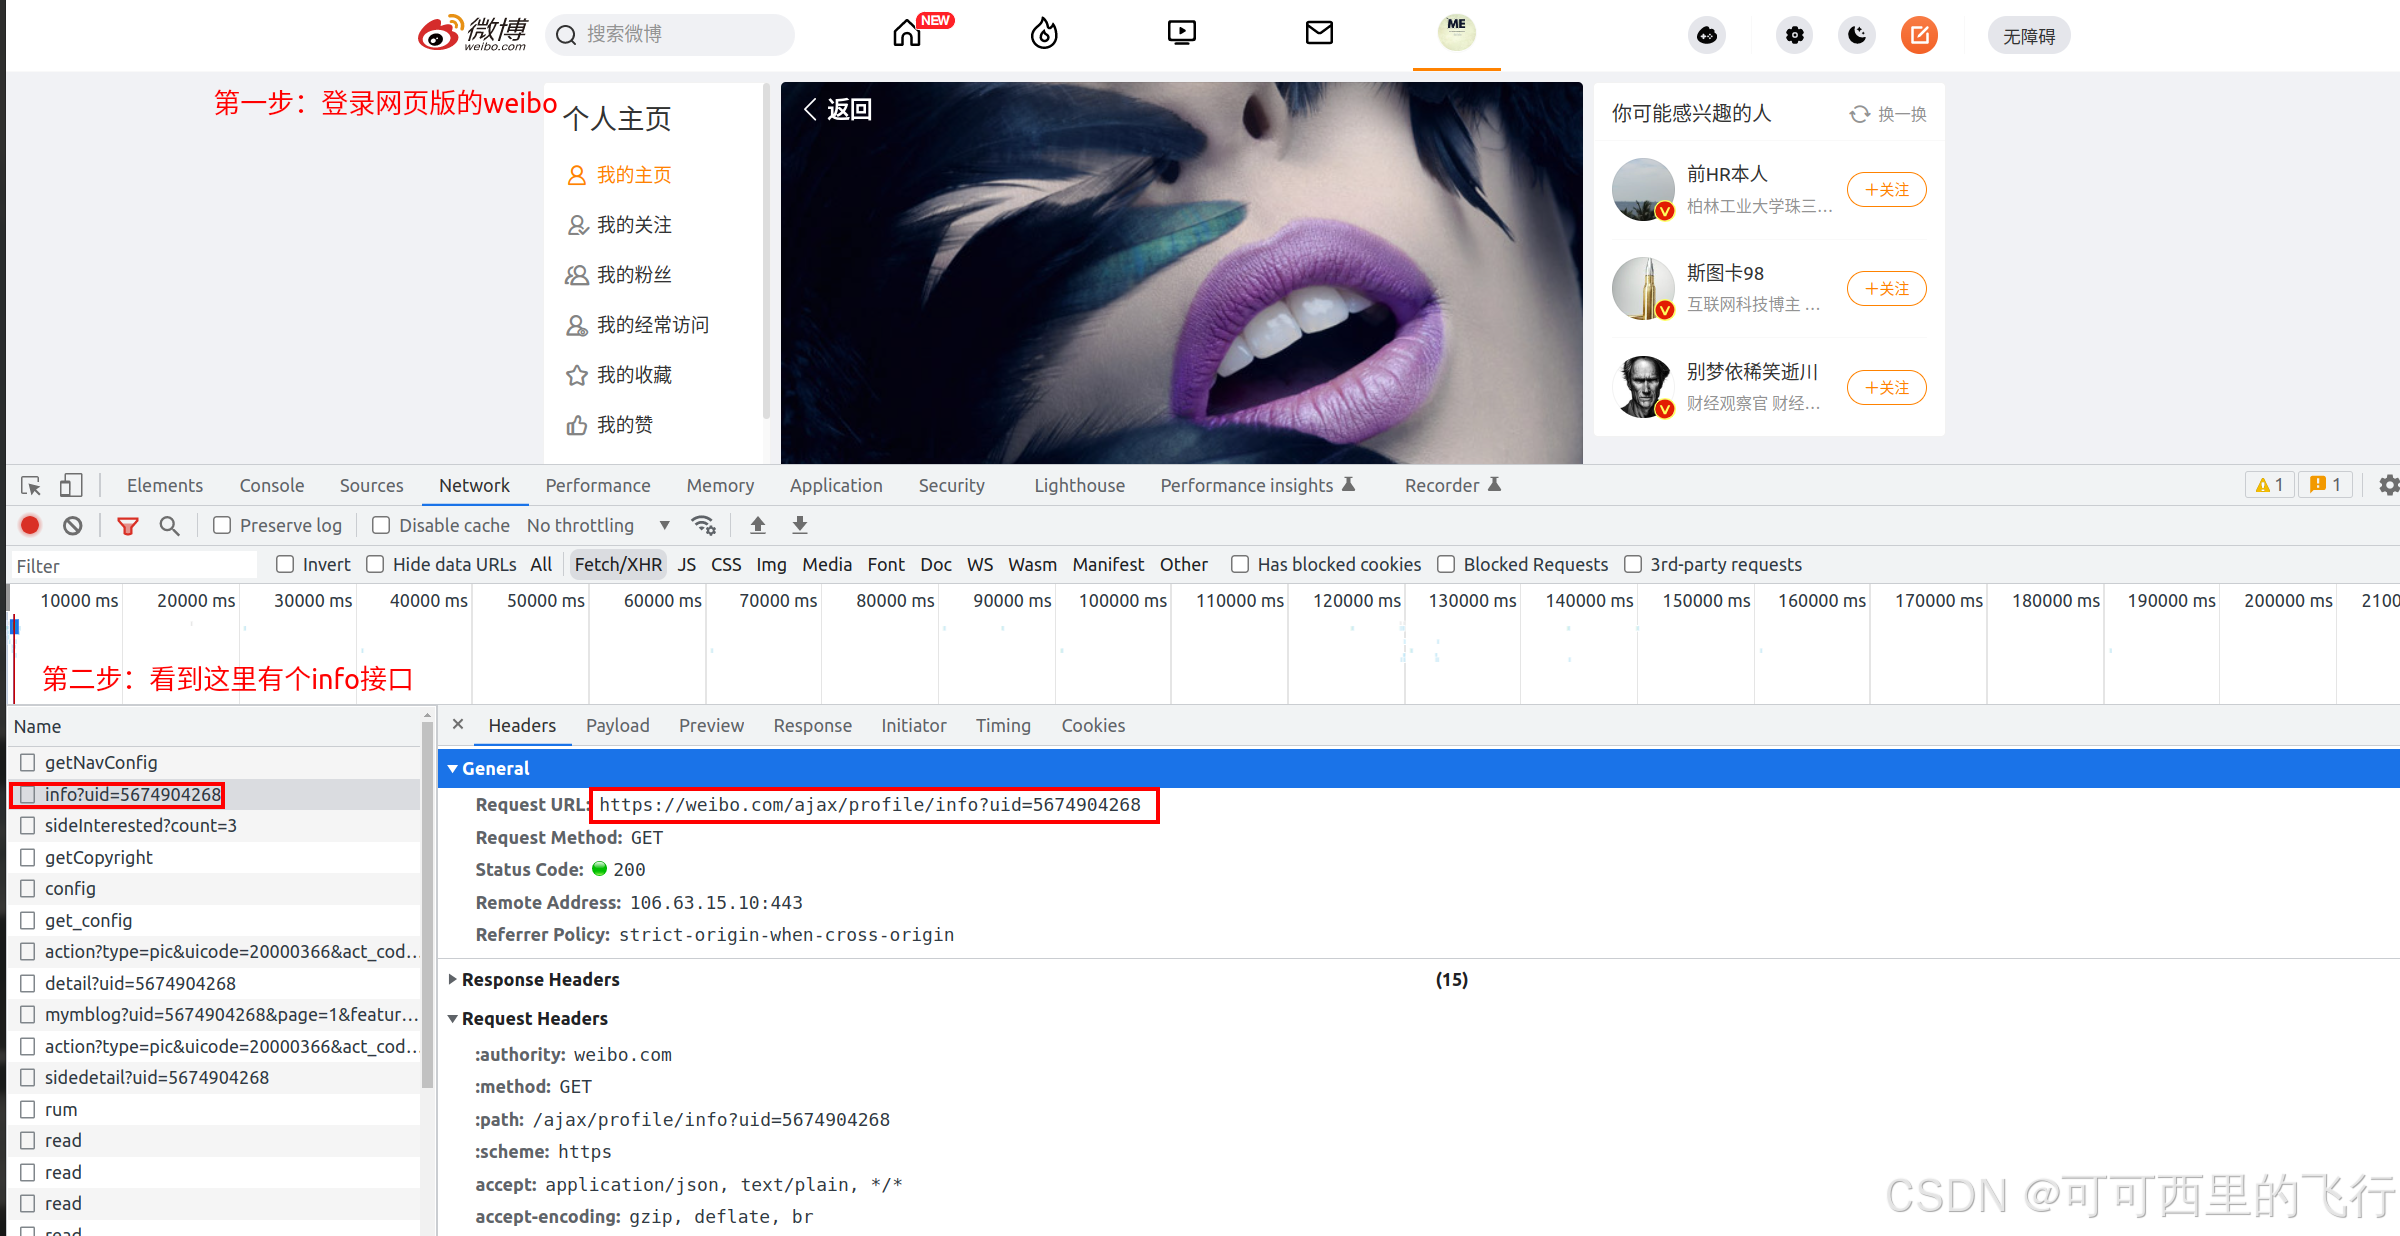Viewport: 2400px width, 1236px height.
Task: Open the Weibo messages mail icon
Action: pos(1319,33)
